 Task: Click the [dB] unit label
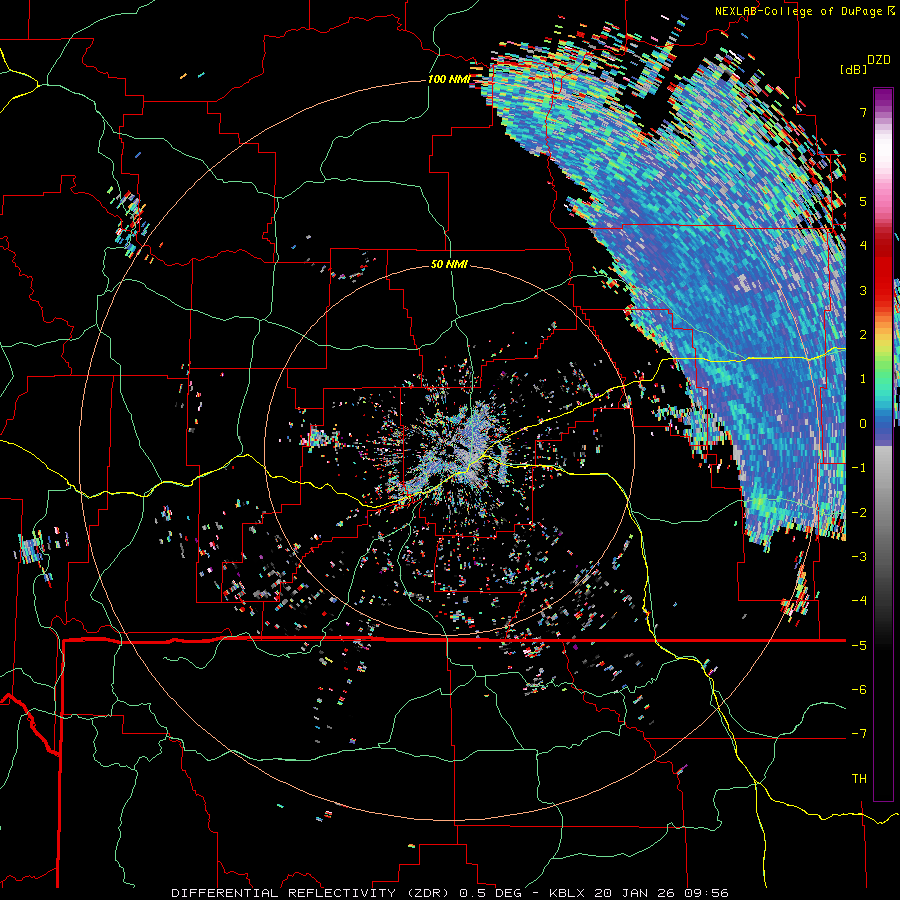(x=853, y=69)
